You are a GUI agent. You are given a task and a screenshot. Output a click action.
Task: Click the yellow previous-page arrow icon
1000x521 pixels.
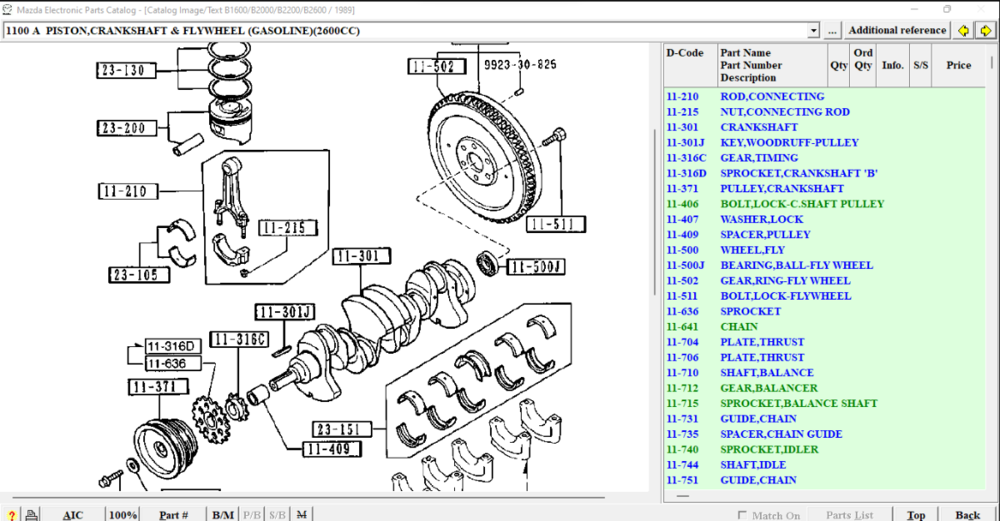click(964, 30)
